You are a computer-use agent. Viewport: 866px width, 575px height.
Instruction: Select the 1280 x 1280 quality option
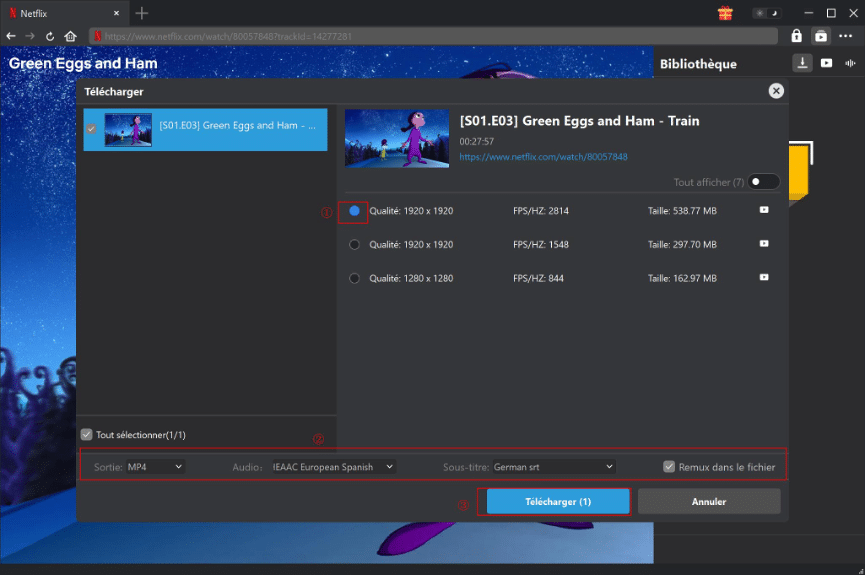pyautogui.click(x=354, y=278)
